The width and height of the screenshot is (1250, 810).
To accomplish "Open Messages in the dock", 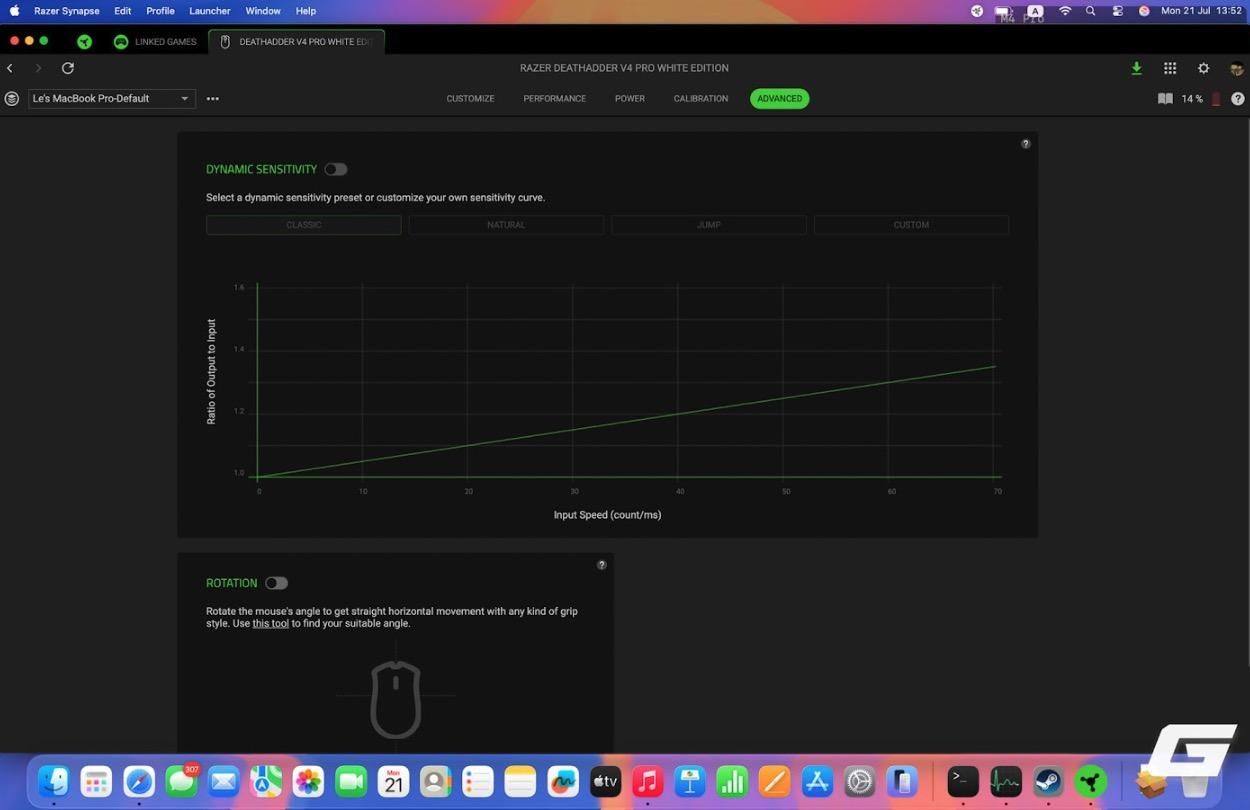I will coord(181,781).
